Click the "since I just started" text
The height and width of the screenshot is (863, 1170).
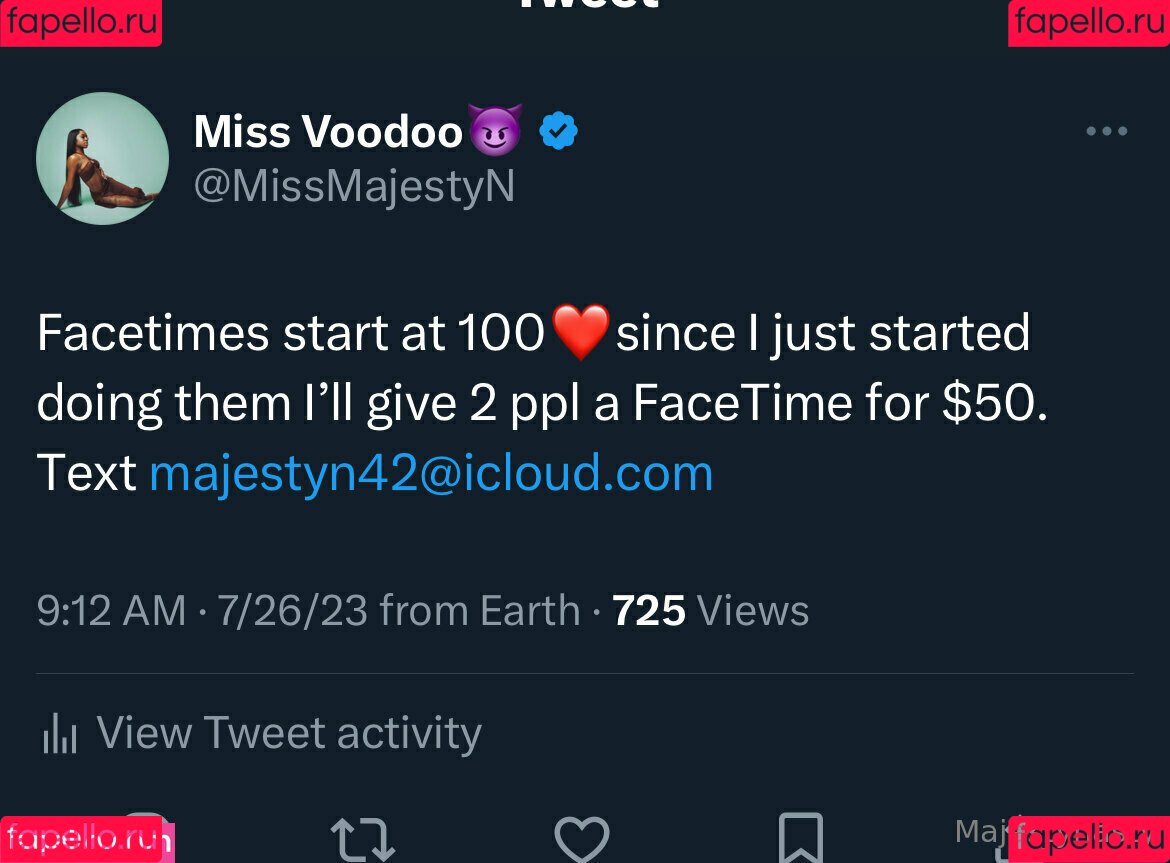[822, 333]
